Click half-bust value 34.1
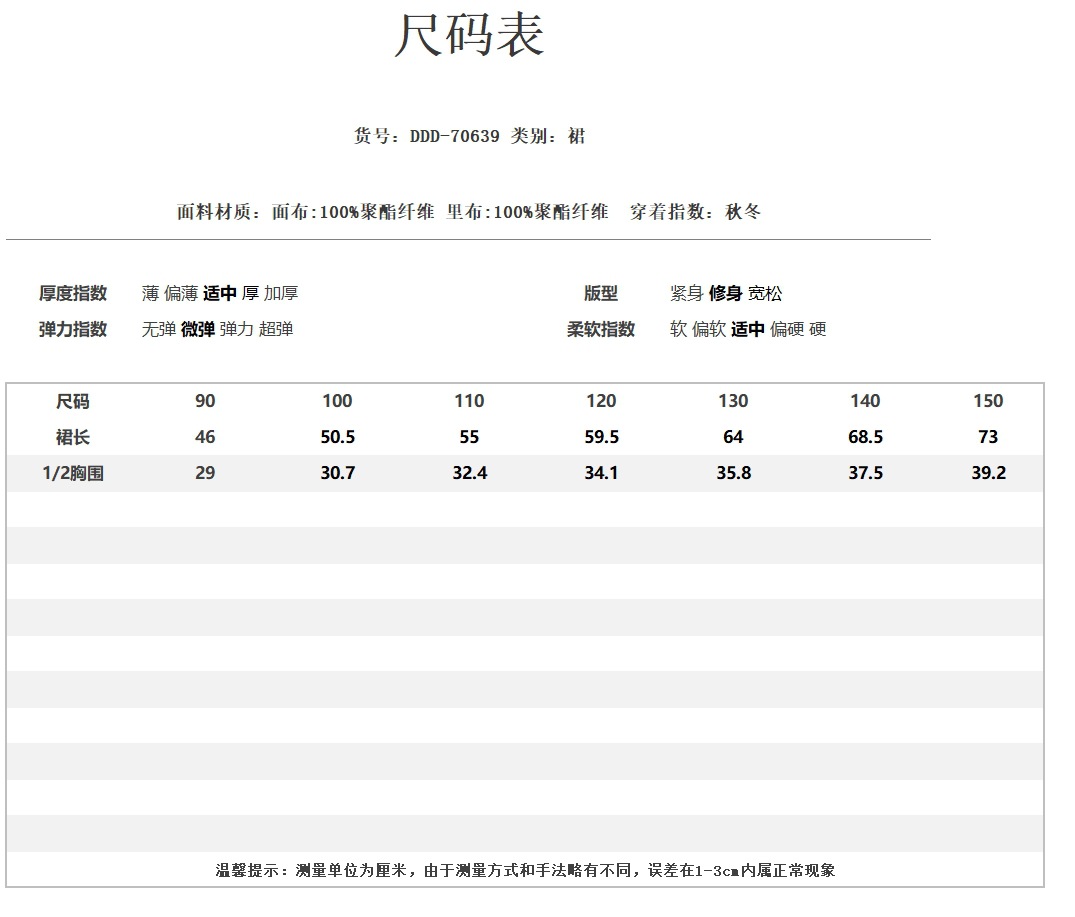This screenshot has width=1075, height=917. point(601,473)
